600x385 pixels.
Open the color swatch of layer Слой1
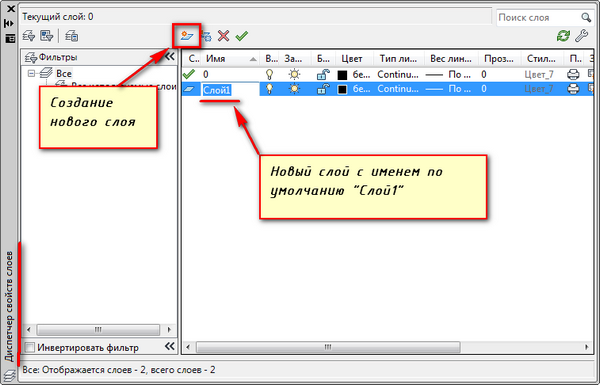pyautogui.click(x=342, y=89)
